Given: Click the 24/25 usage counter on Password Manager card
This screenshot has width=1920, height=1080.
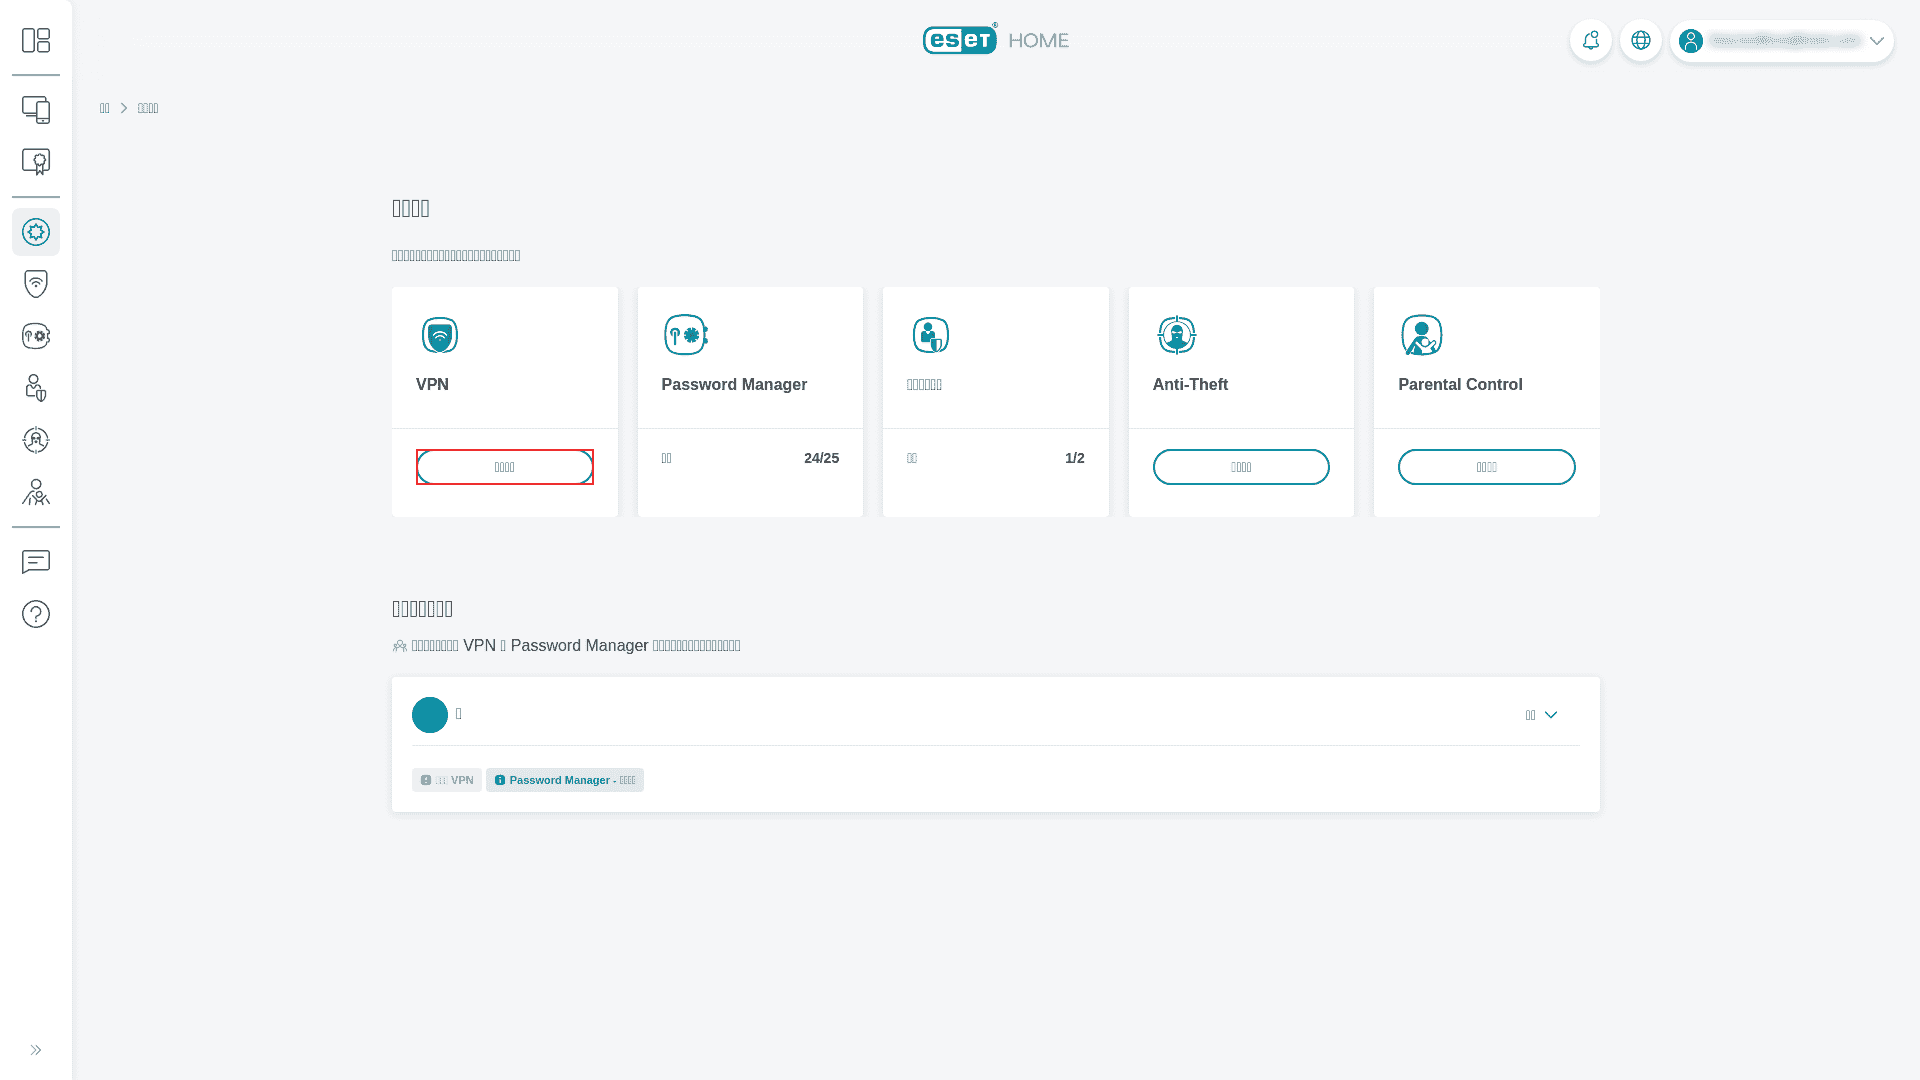Looking at the screenshot, I should (822, 458).
